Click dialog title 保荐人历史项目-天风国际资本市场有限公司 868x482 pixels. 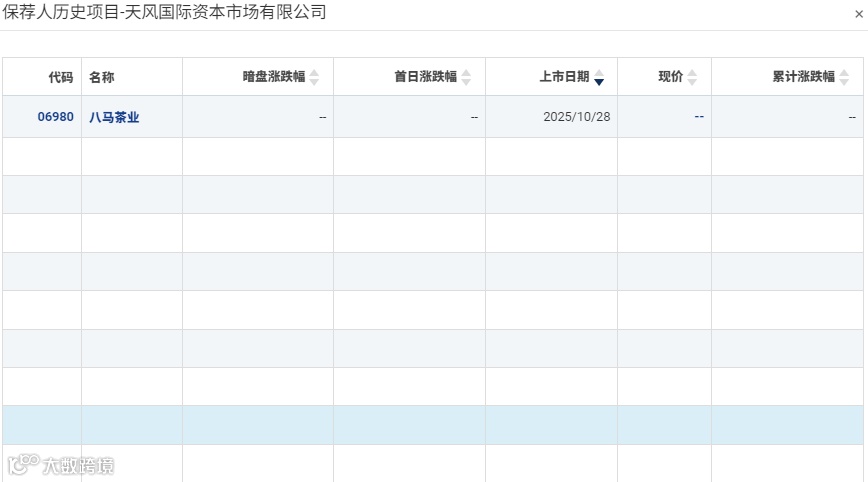click(164, 12)
